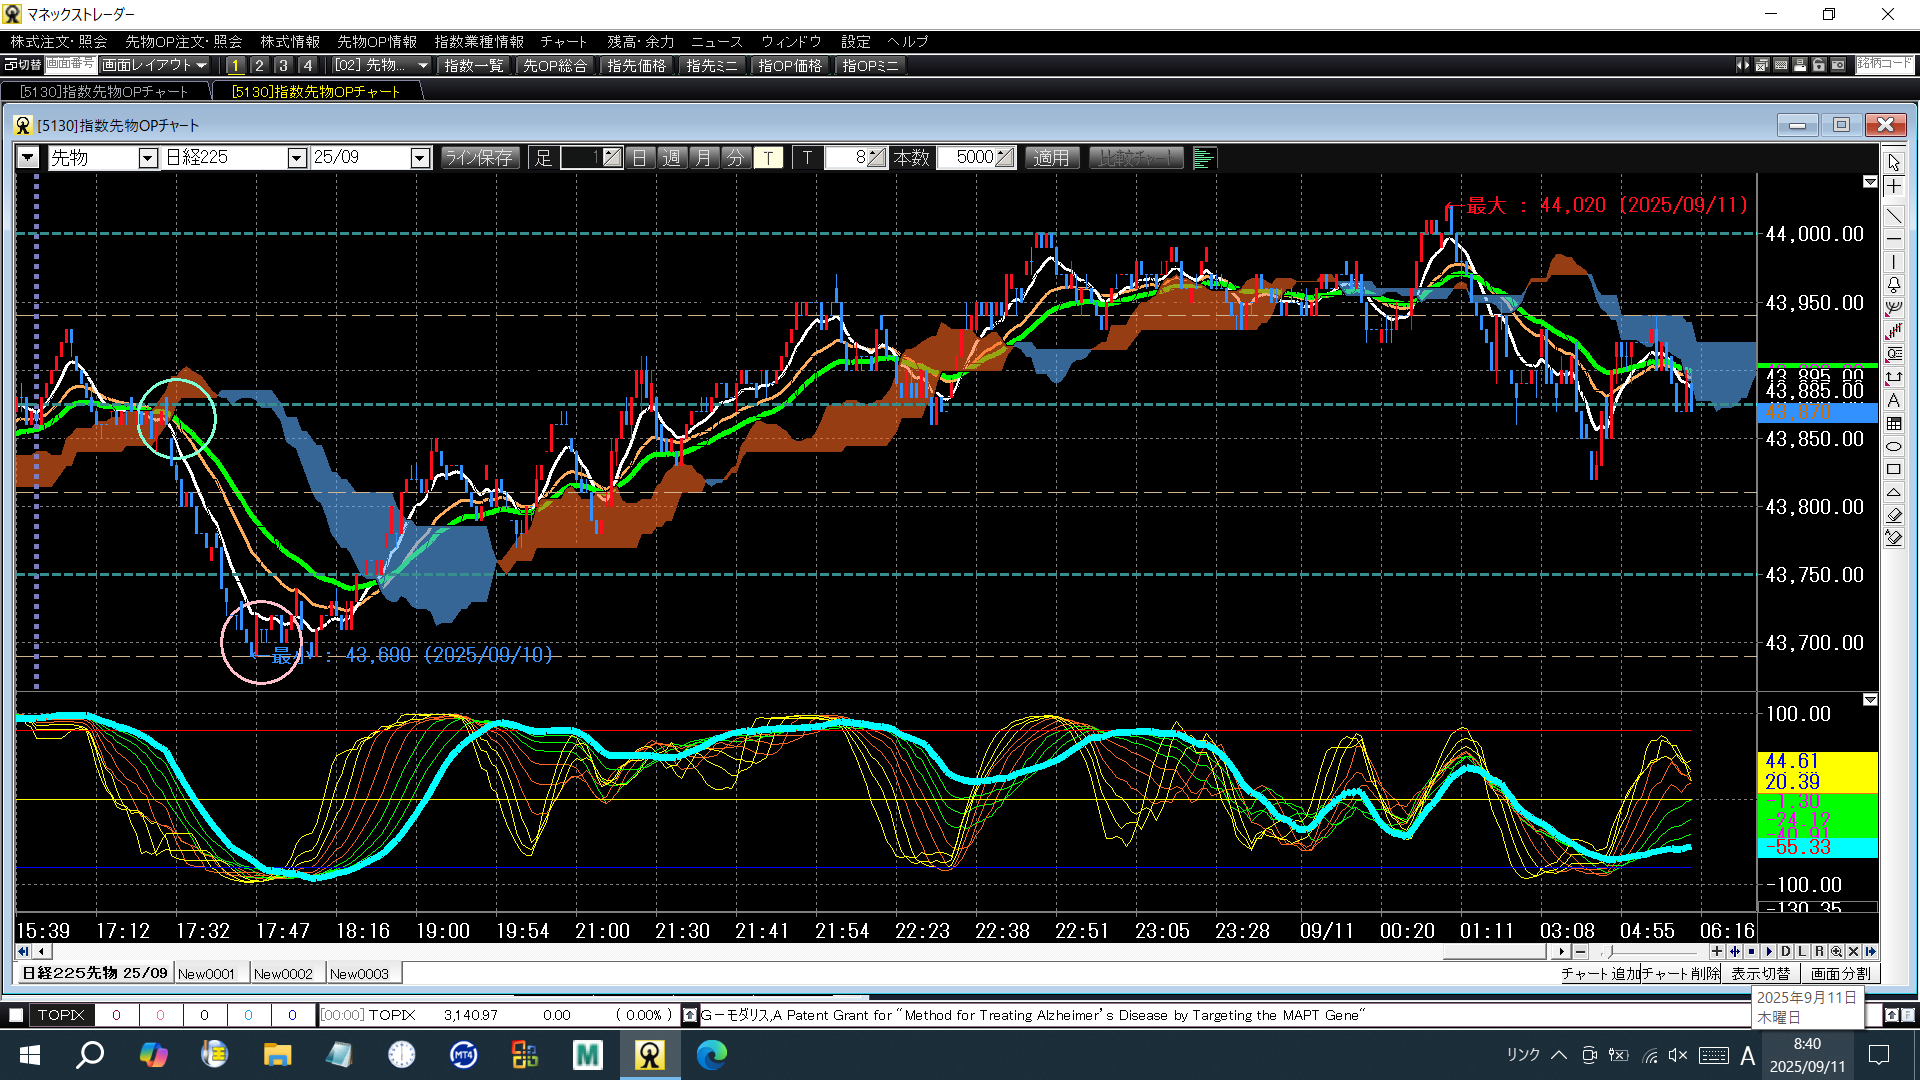Viewport: 1920px width, 1080px height.
Task: Select the trend line drawing tool
Action: [1893, 215]
